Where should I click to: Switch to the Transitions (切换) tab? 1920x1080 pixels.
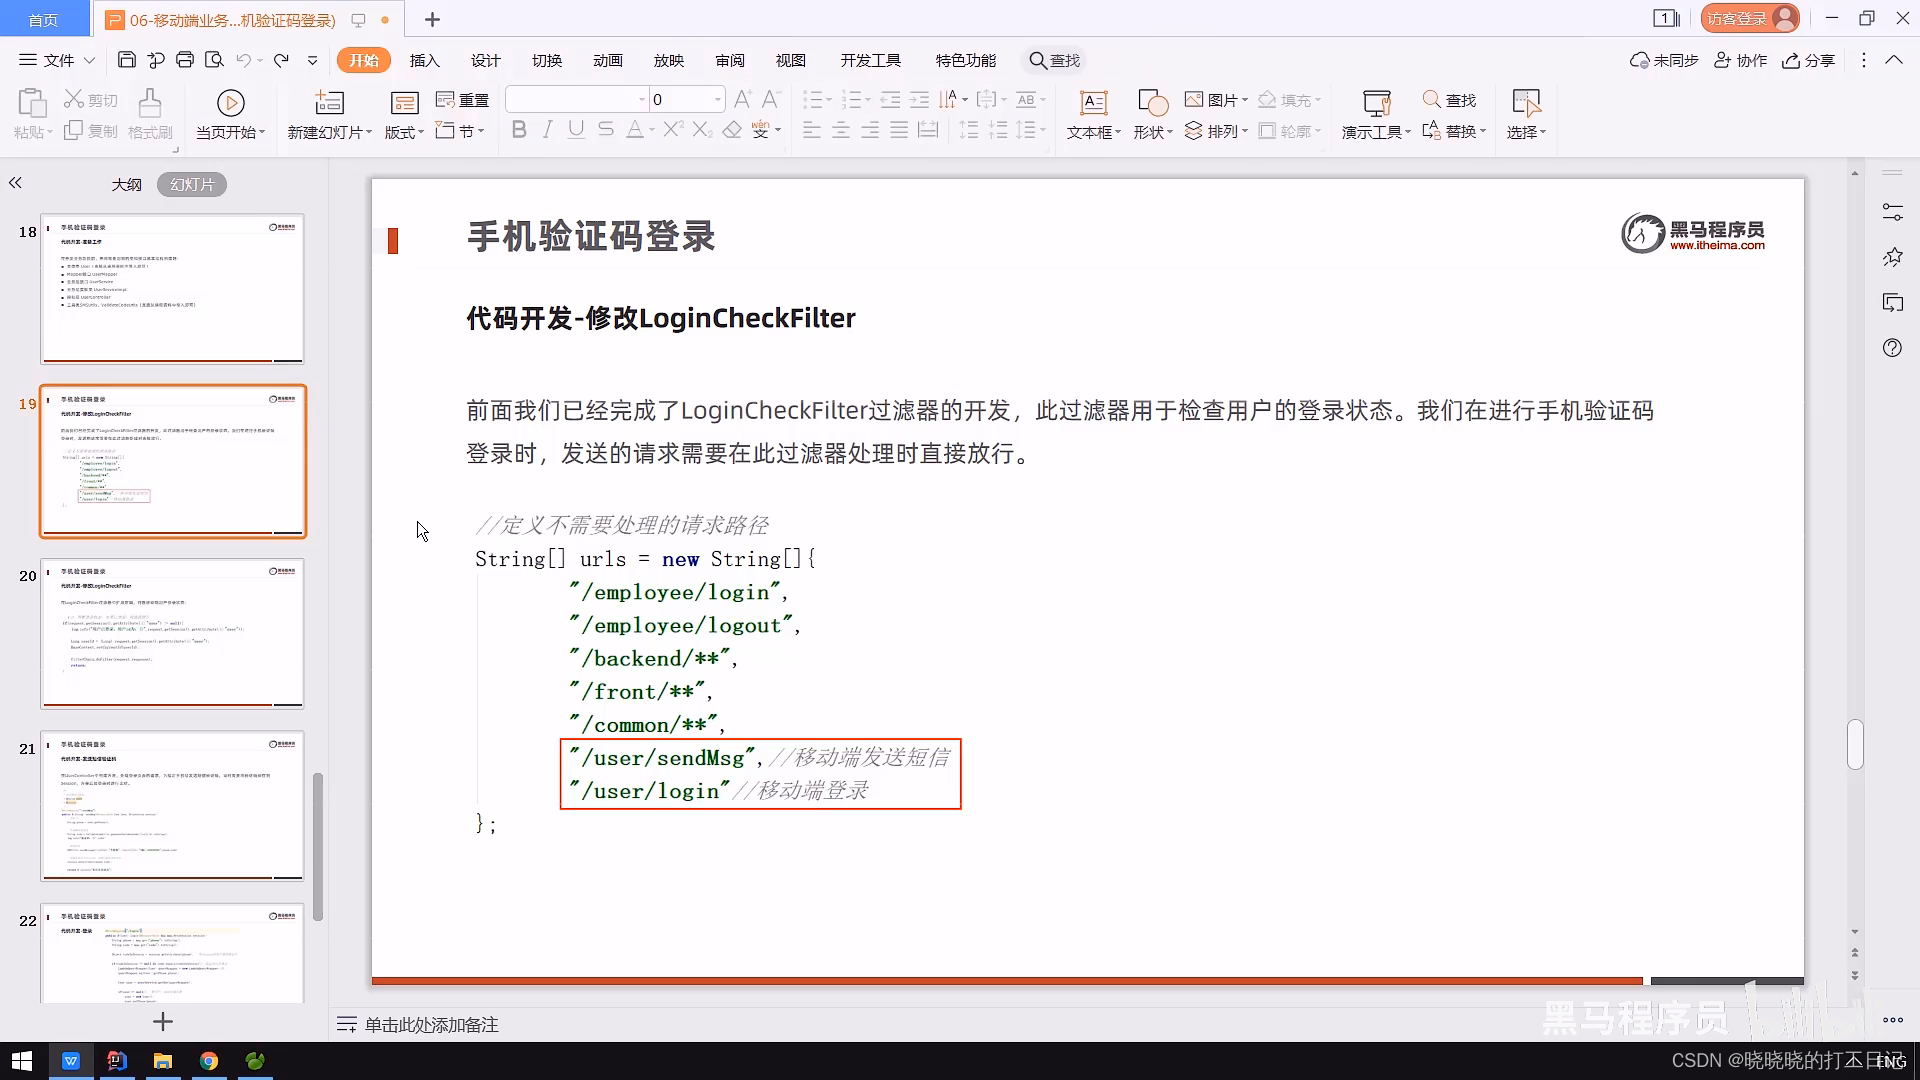click(547, 60)
